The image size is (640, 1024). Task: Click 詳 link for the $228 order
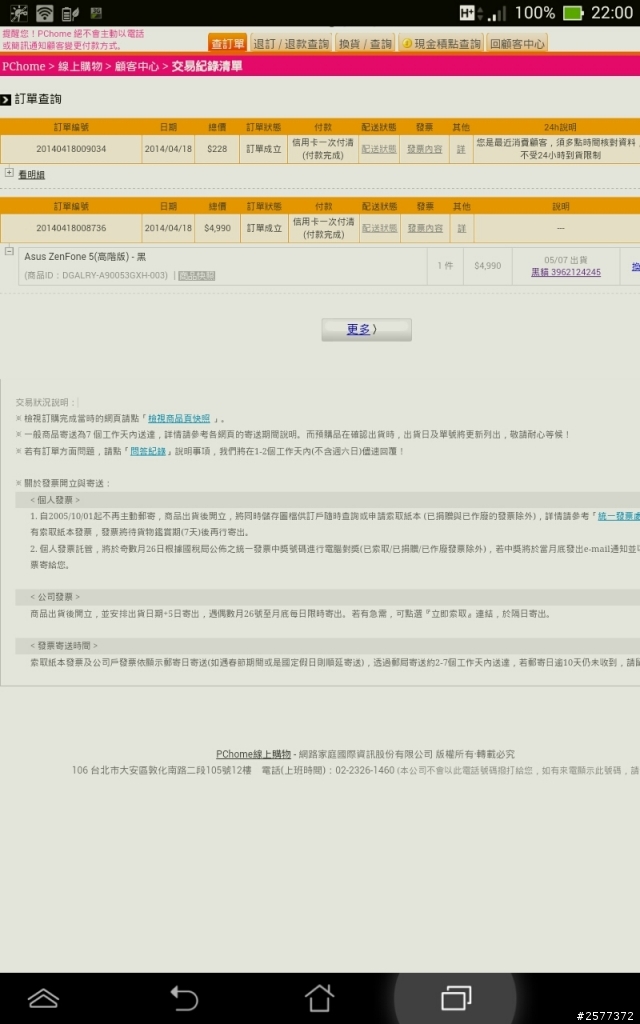coord(461,149)
